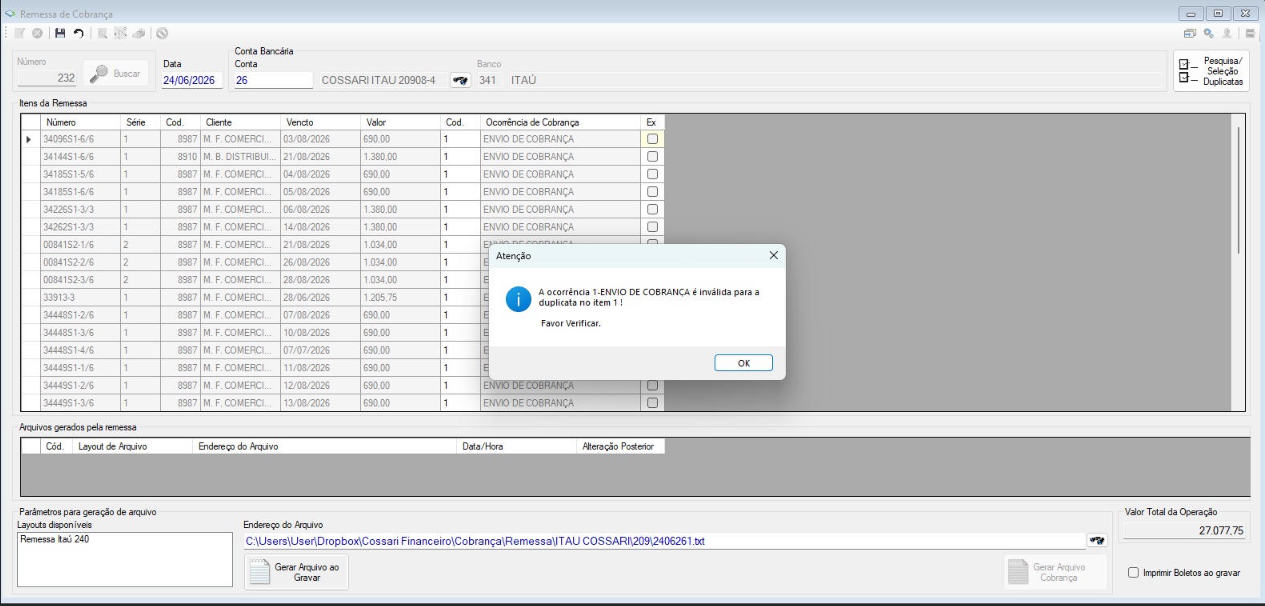Image resolution: width=1265 pixels, height=606 pixels.
Task: Click the Conta field containing 26
Action: tap(274, 80)
